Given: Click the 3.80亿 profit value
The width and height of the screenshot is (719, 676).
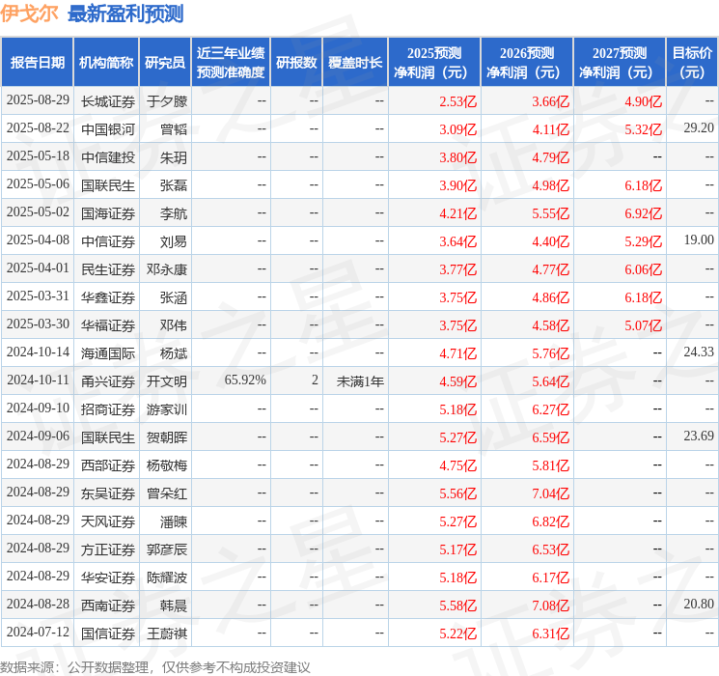Looking at the screenshot, I should coord(458,157).
